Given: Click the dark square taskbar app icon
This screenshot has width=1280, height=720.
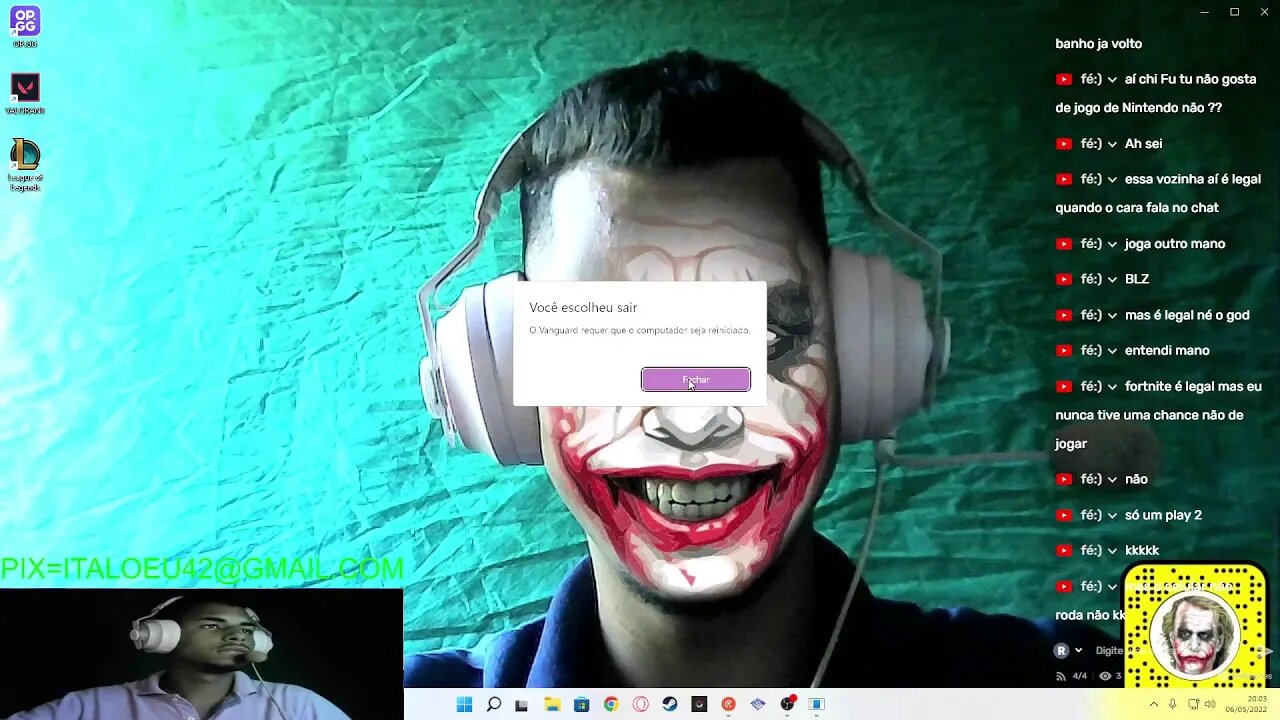Looking at the screenshot, I should (699, 704).
